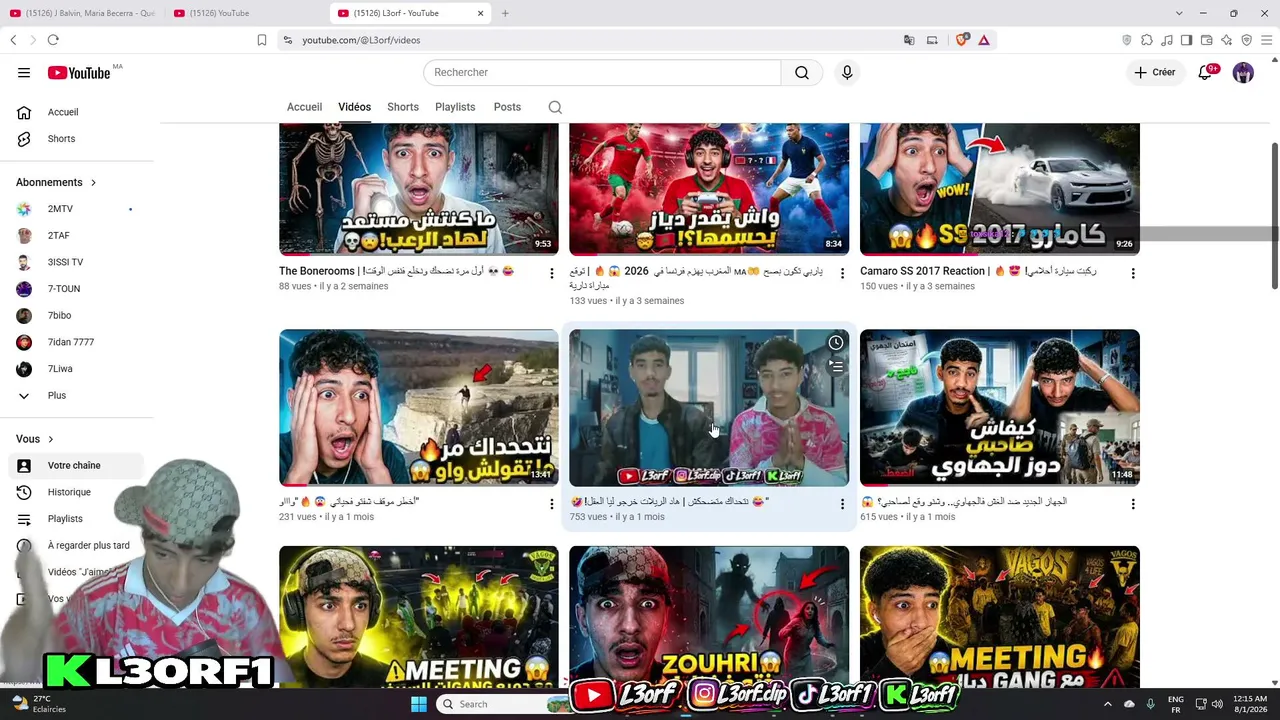
Task: Add hovered video to queue via list icon
Action: 836,367
